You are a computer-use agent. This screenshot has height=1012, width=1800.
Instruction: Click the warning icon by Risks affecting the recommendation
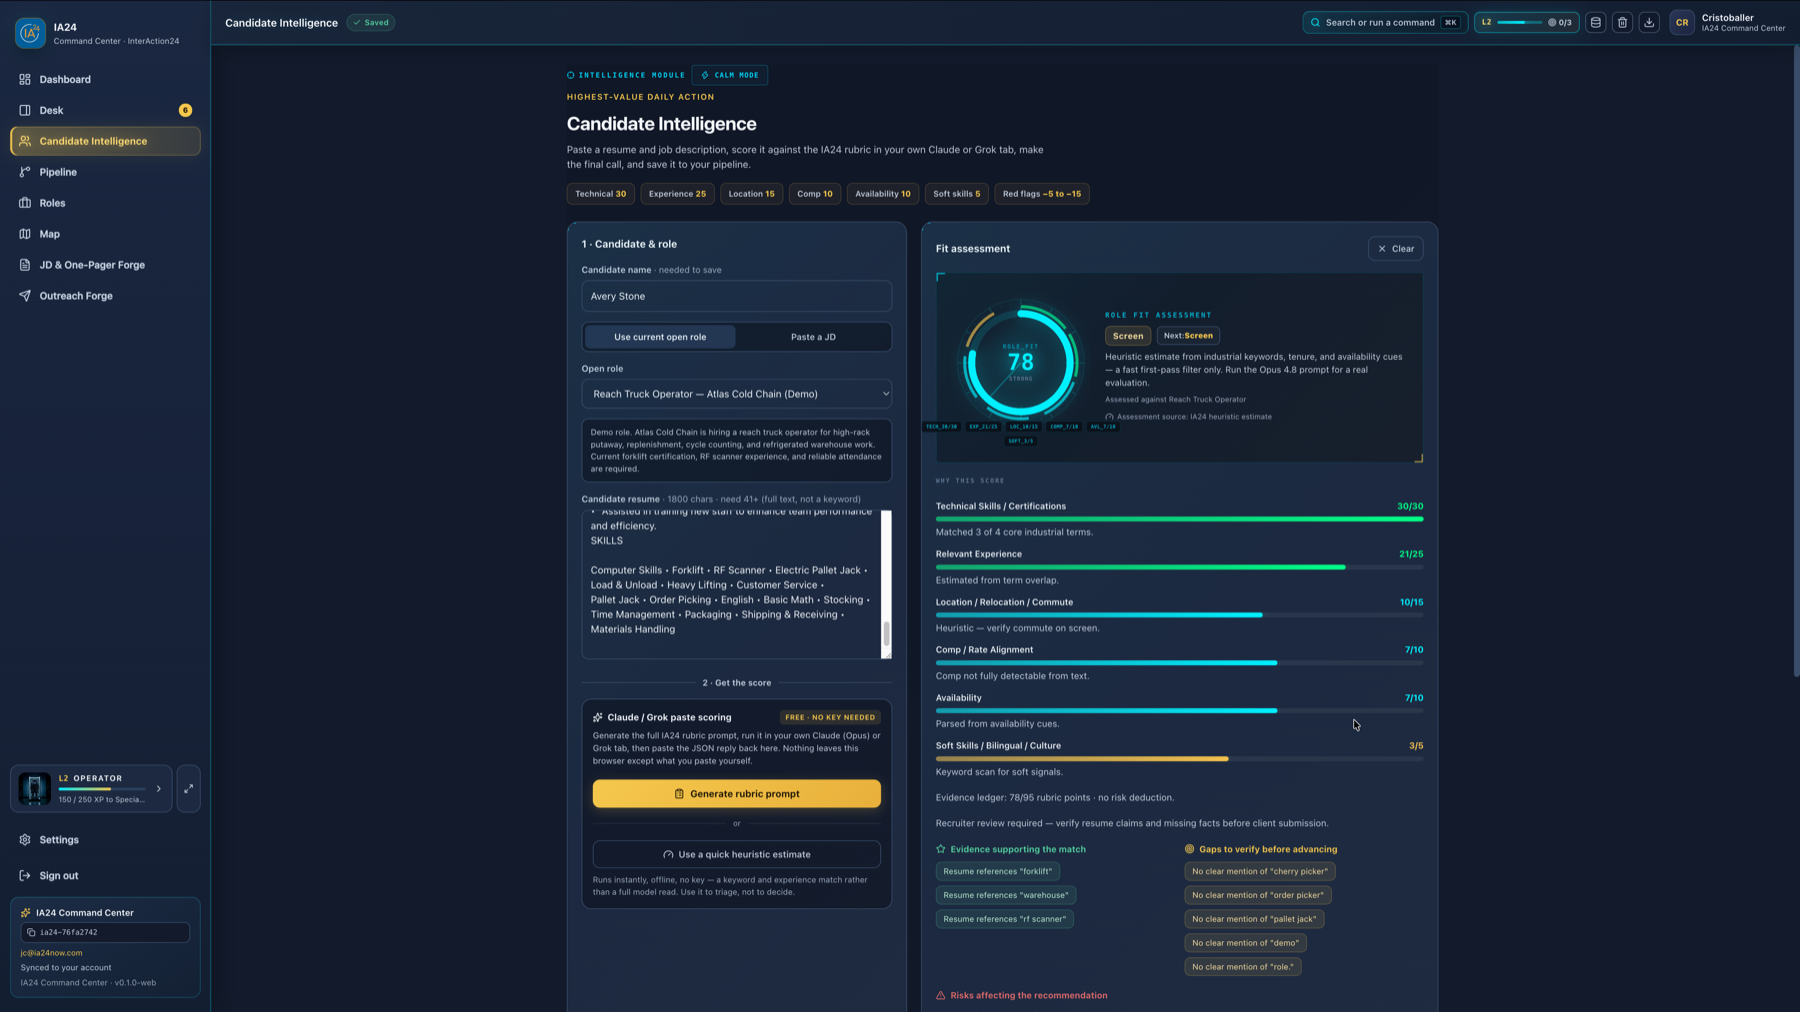pyautogui.click(x=941, y=995)
